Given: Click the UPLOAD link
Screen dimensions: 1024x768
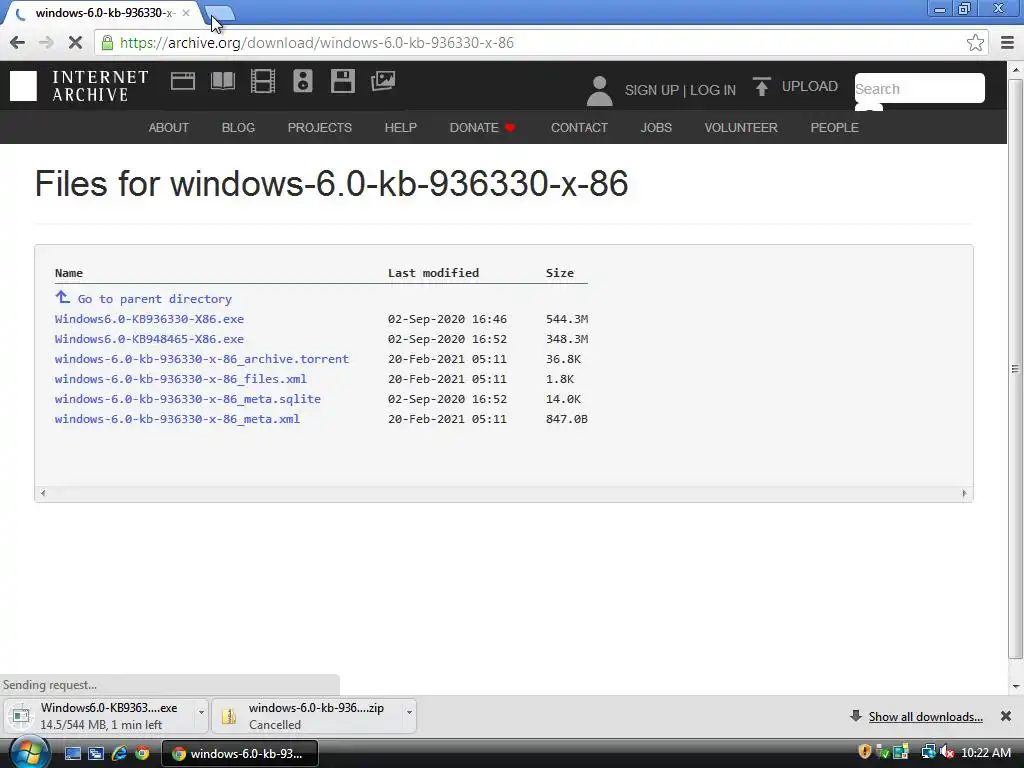Looking at the screenshot, I should tap(810, 86).
